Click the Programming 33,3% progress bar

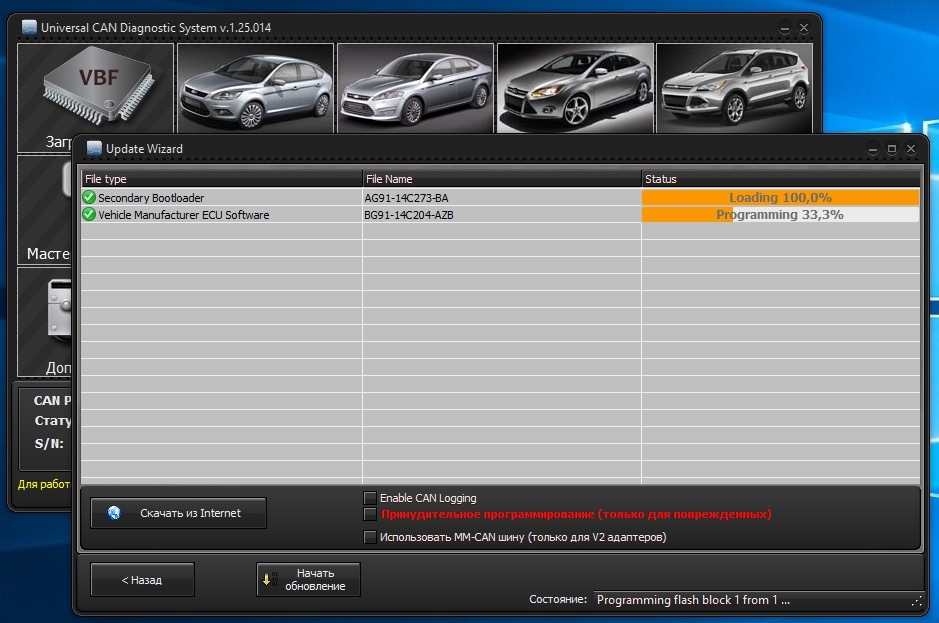point(780,214)
